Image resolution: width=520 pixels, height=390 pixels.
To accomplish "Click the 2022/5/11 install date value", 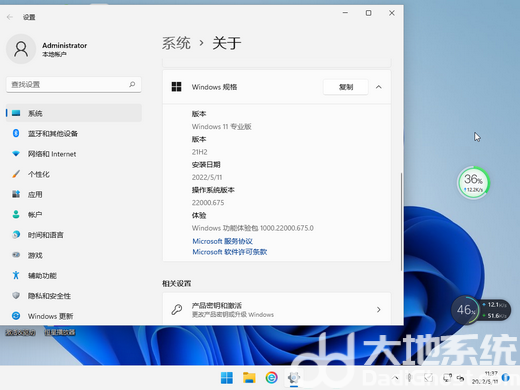I will click(207, 177).
